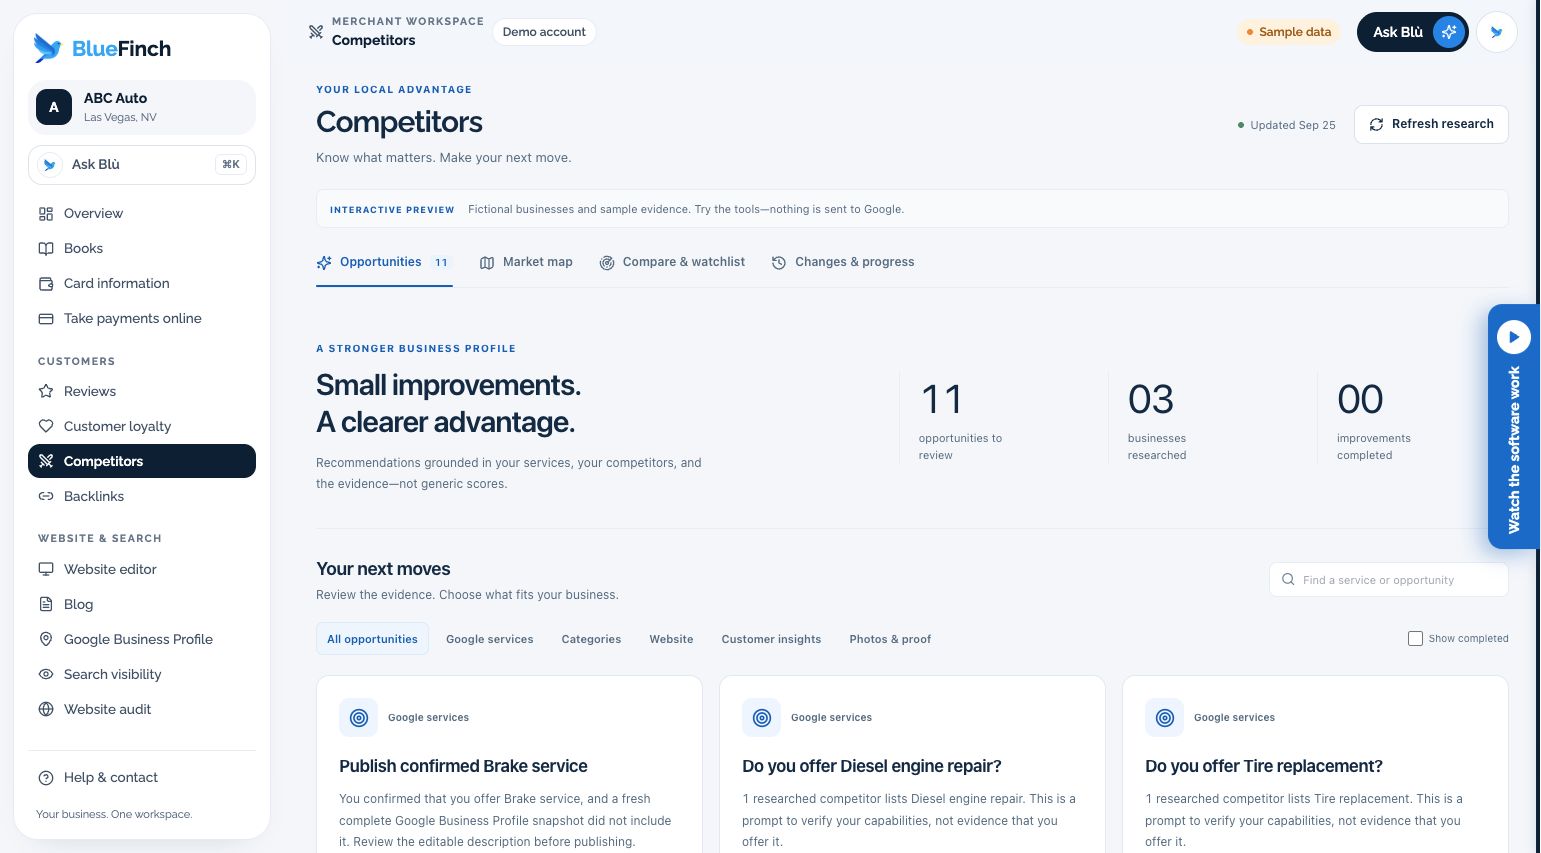Enable the Show completed checkbox

(1415, 639)
